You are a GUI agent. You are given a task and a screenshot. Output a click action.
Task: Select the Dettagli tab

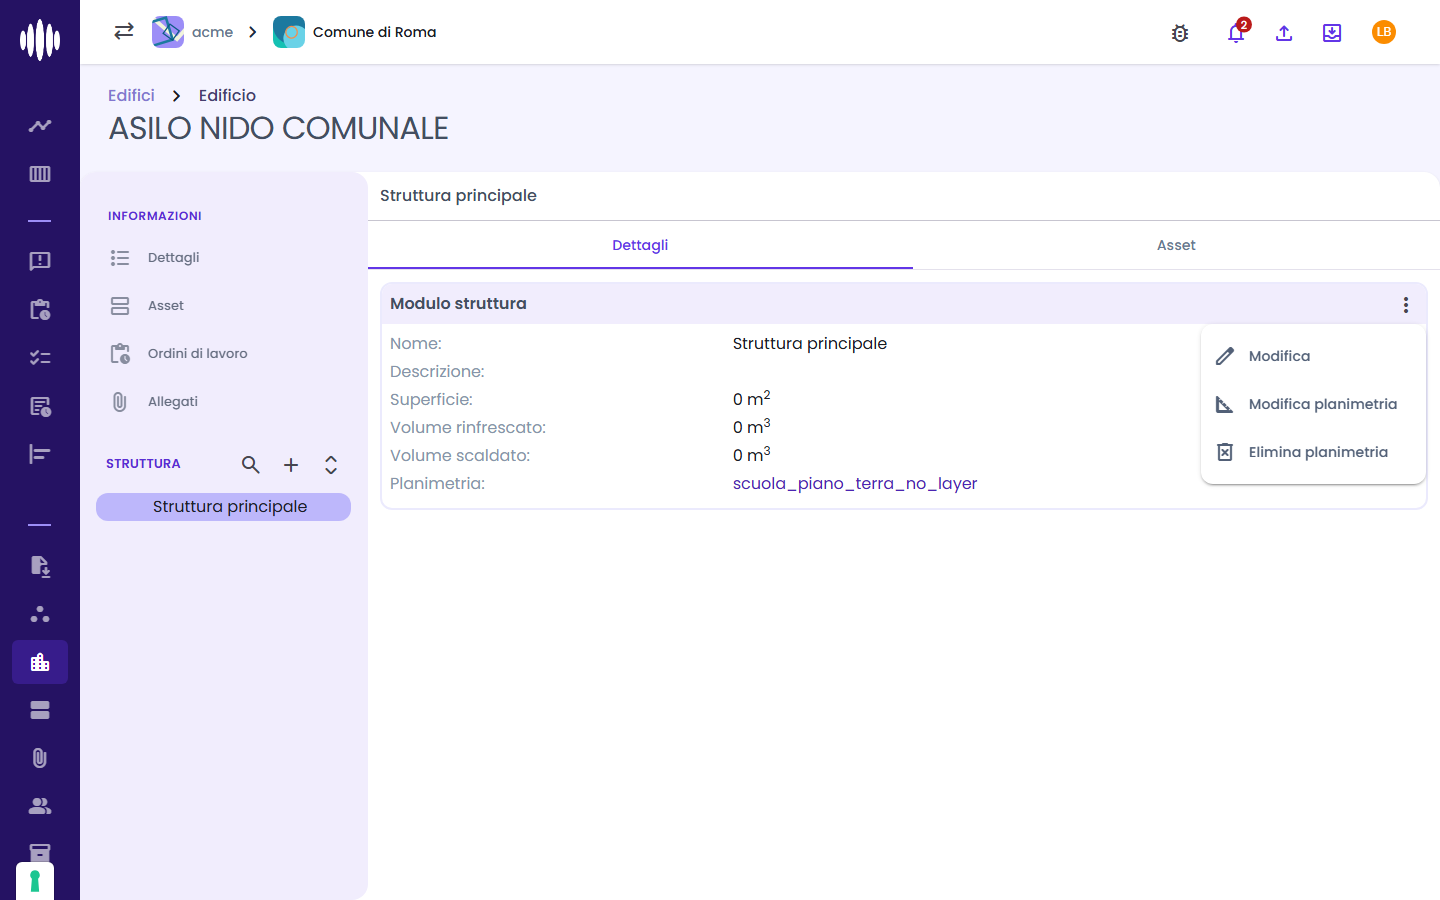(640, 245)
